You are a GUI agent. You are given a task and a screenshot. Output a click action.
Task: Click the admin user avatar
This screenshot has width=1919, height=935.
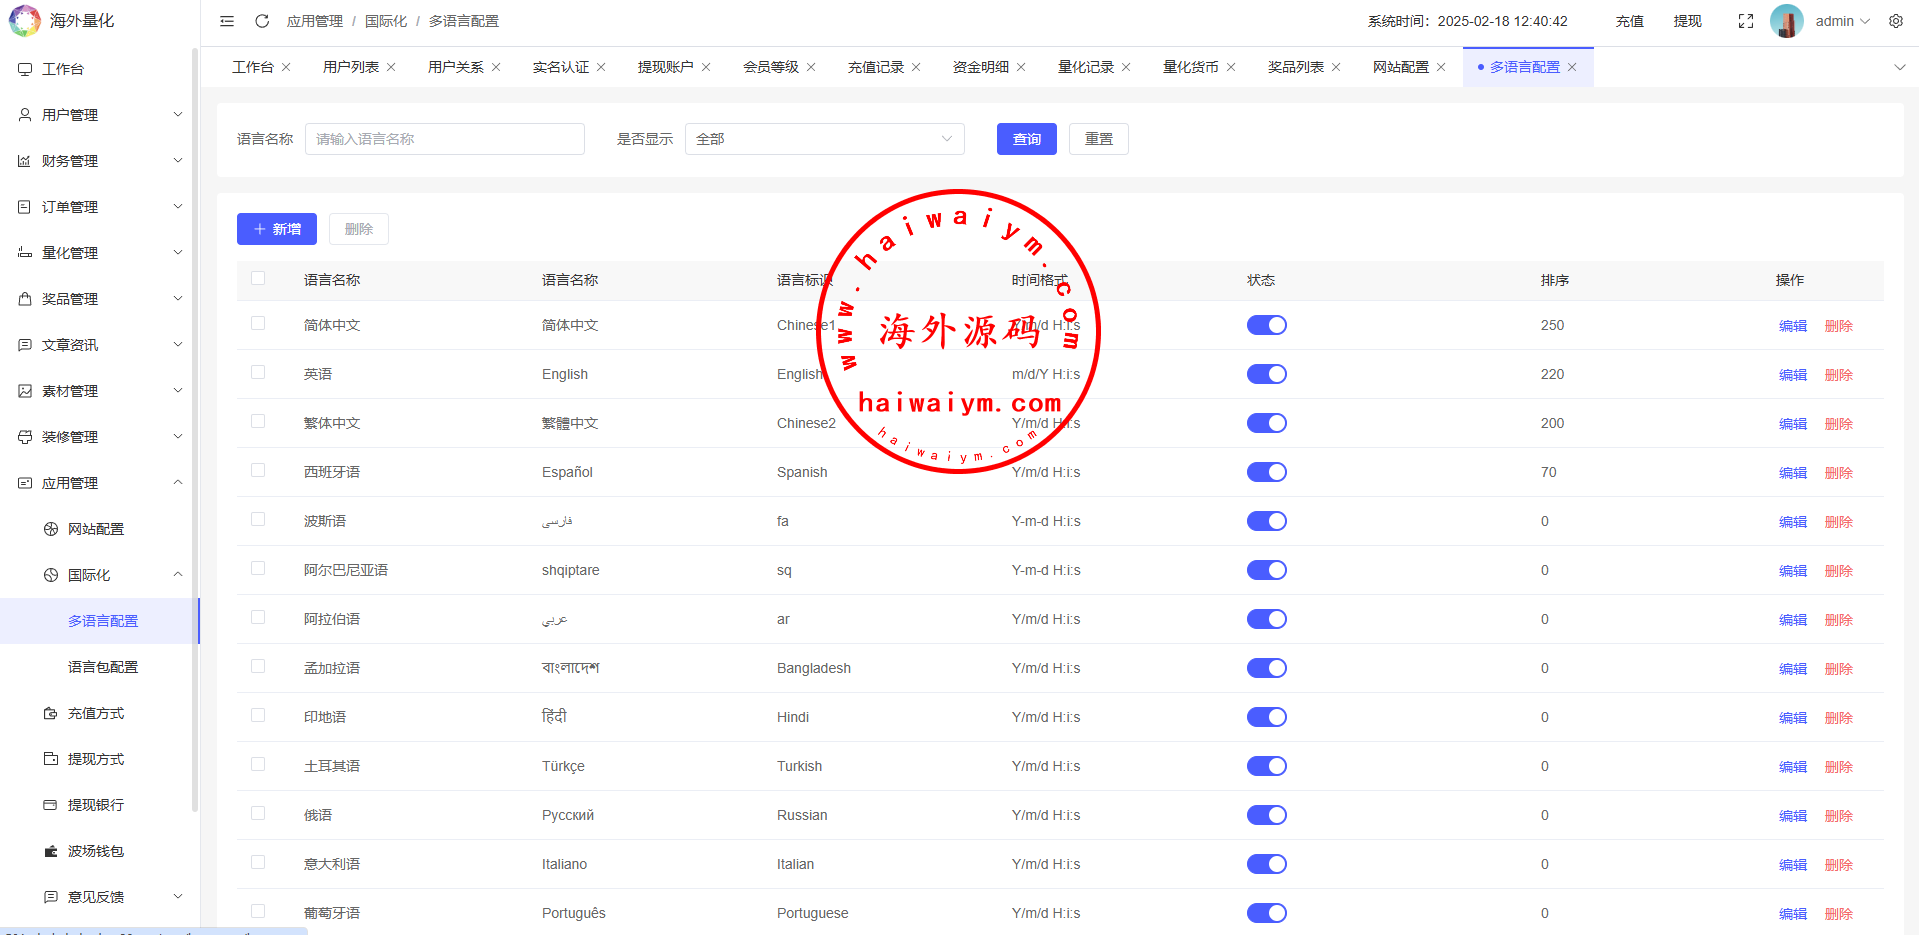[x=1786, y=21]
